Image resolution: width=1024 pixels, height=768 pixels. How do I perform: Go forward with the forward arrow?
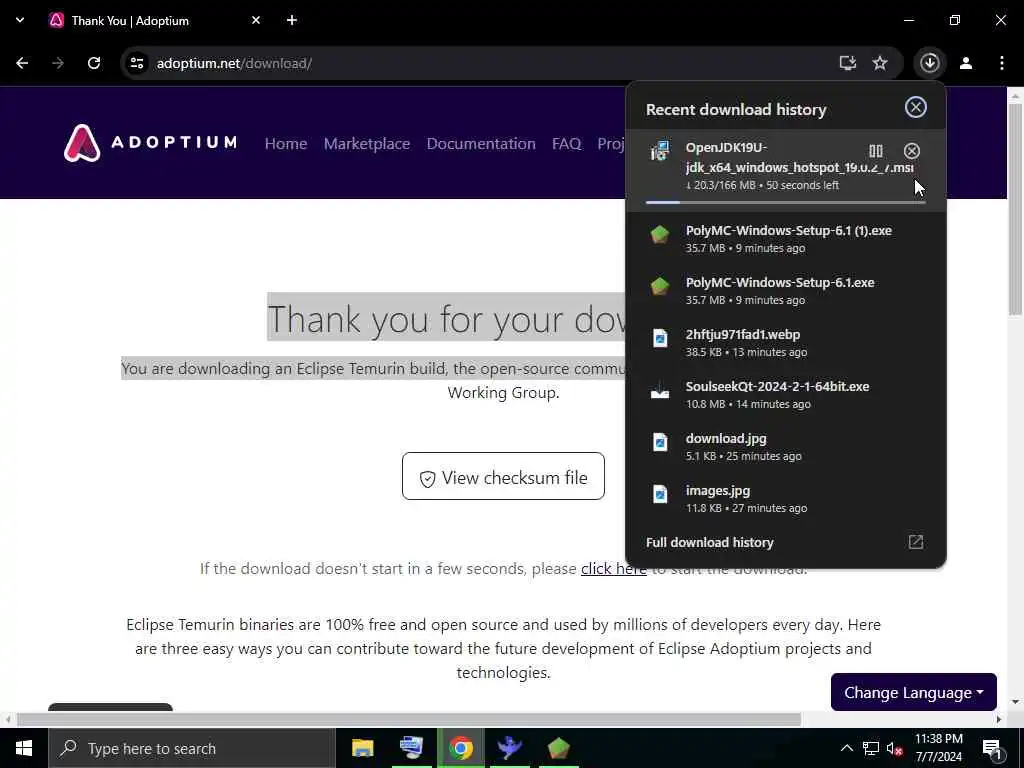point(58,63)
